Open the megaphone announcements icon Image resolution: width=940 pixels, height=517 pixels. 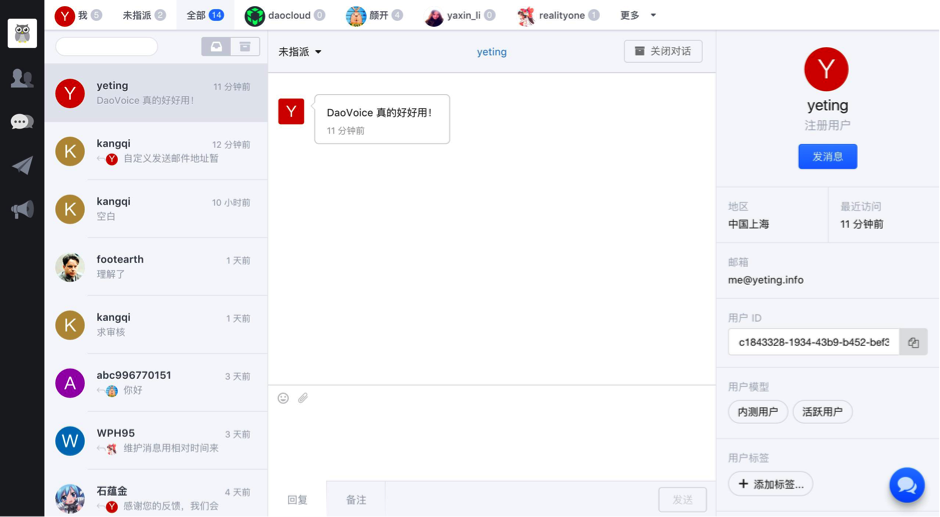(x=22, y=209)
